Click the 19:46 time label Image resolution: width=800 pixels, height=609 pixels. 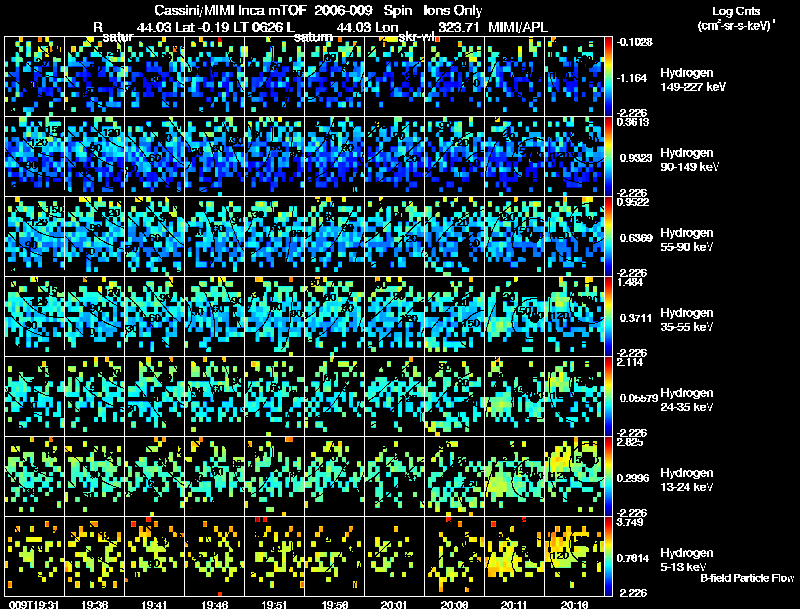(214, 604)
